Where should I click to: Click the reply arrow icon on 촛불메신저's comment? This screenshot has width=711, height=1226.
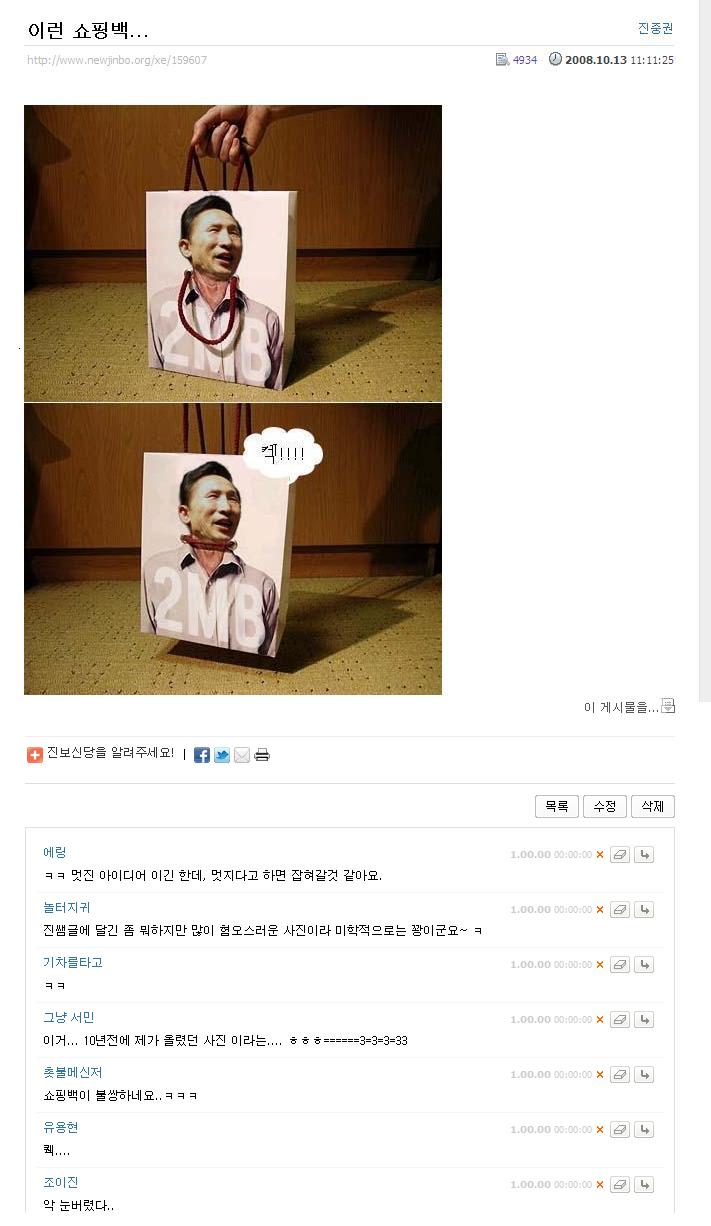(x=644, y=1075)
